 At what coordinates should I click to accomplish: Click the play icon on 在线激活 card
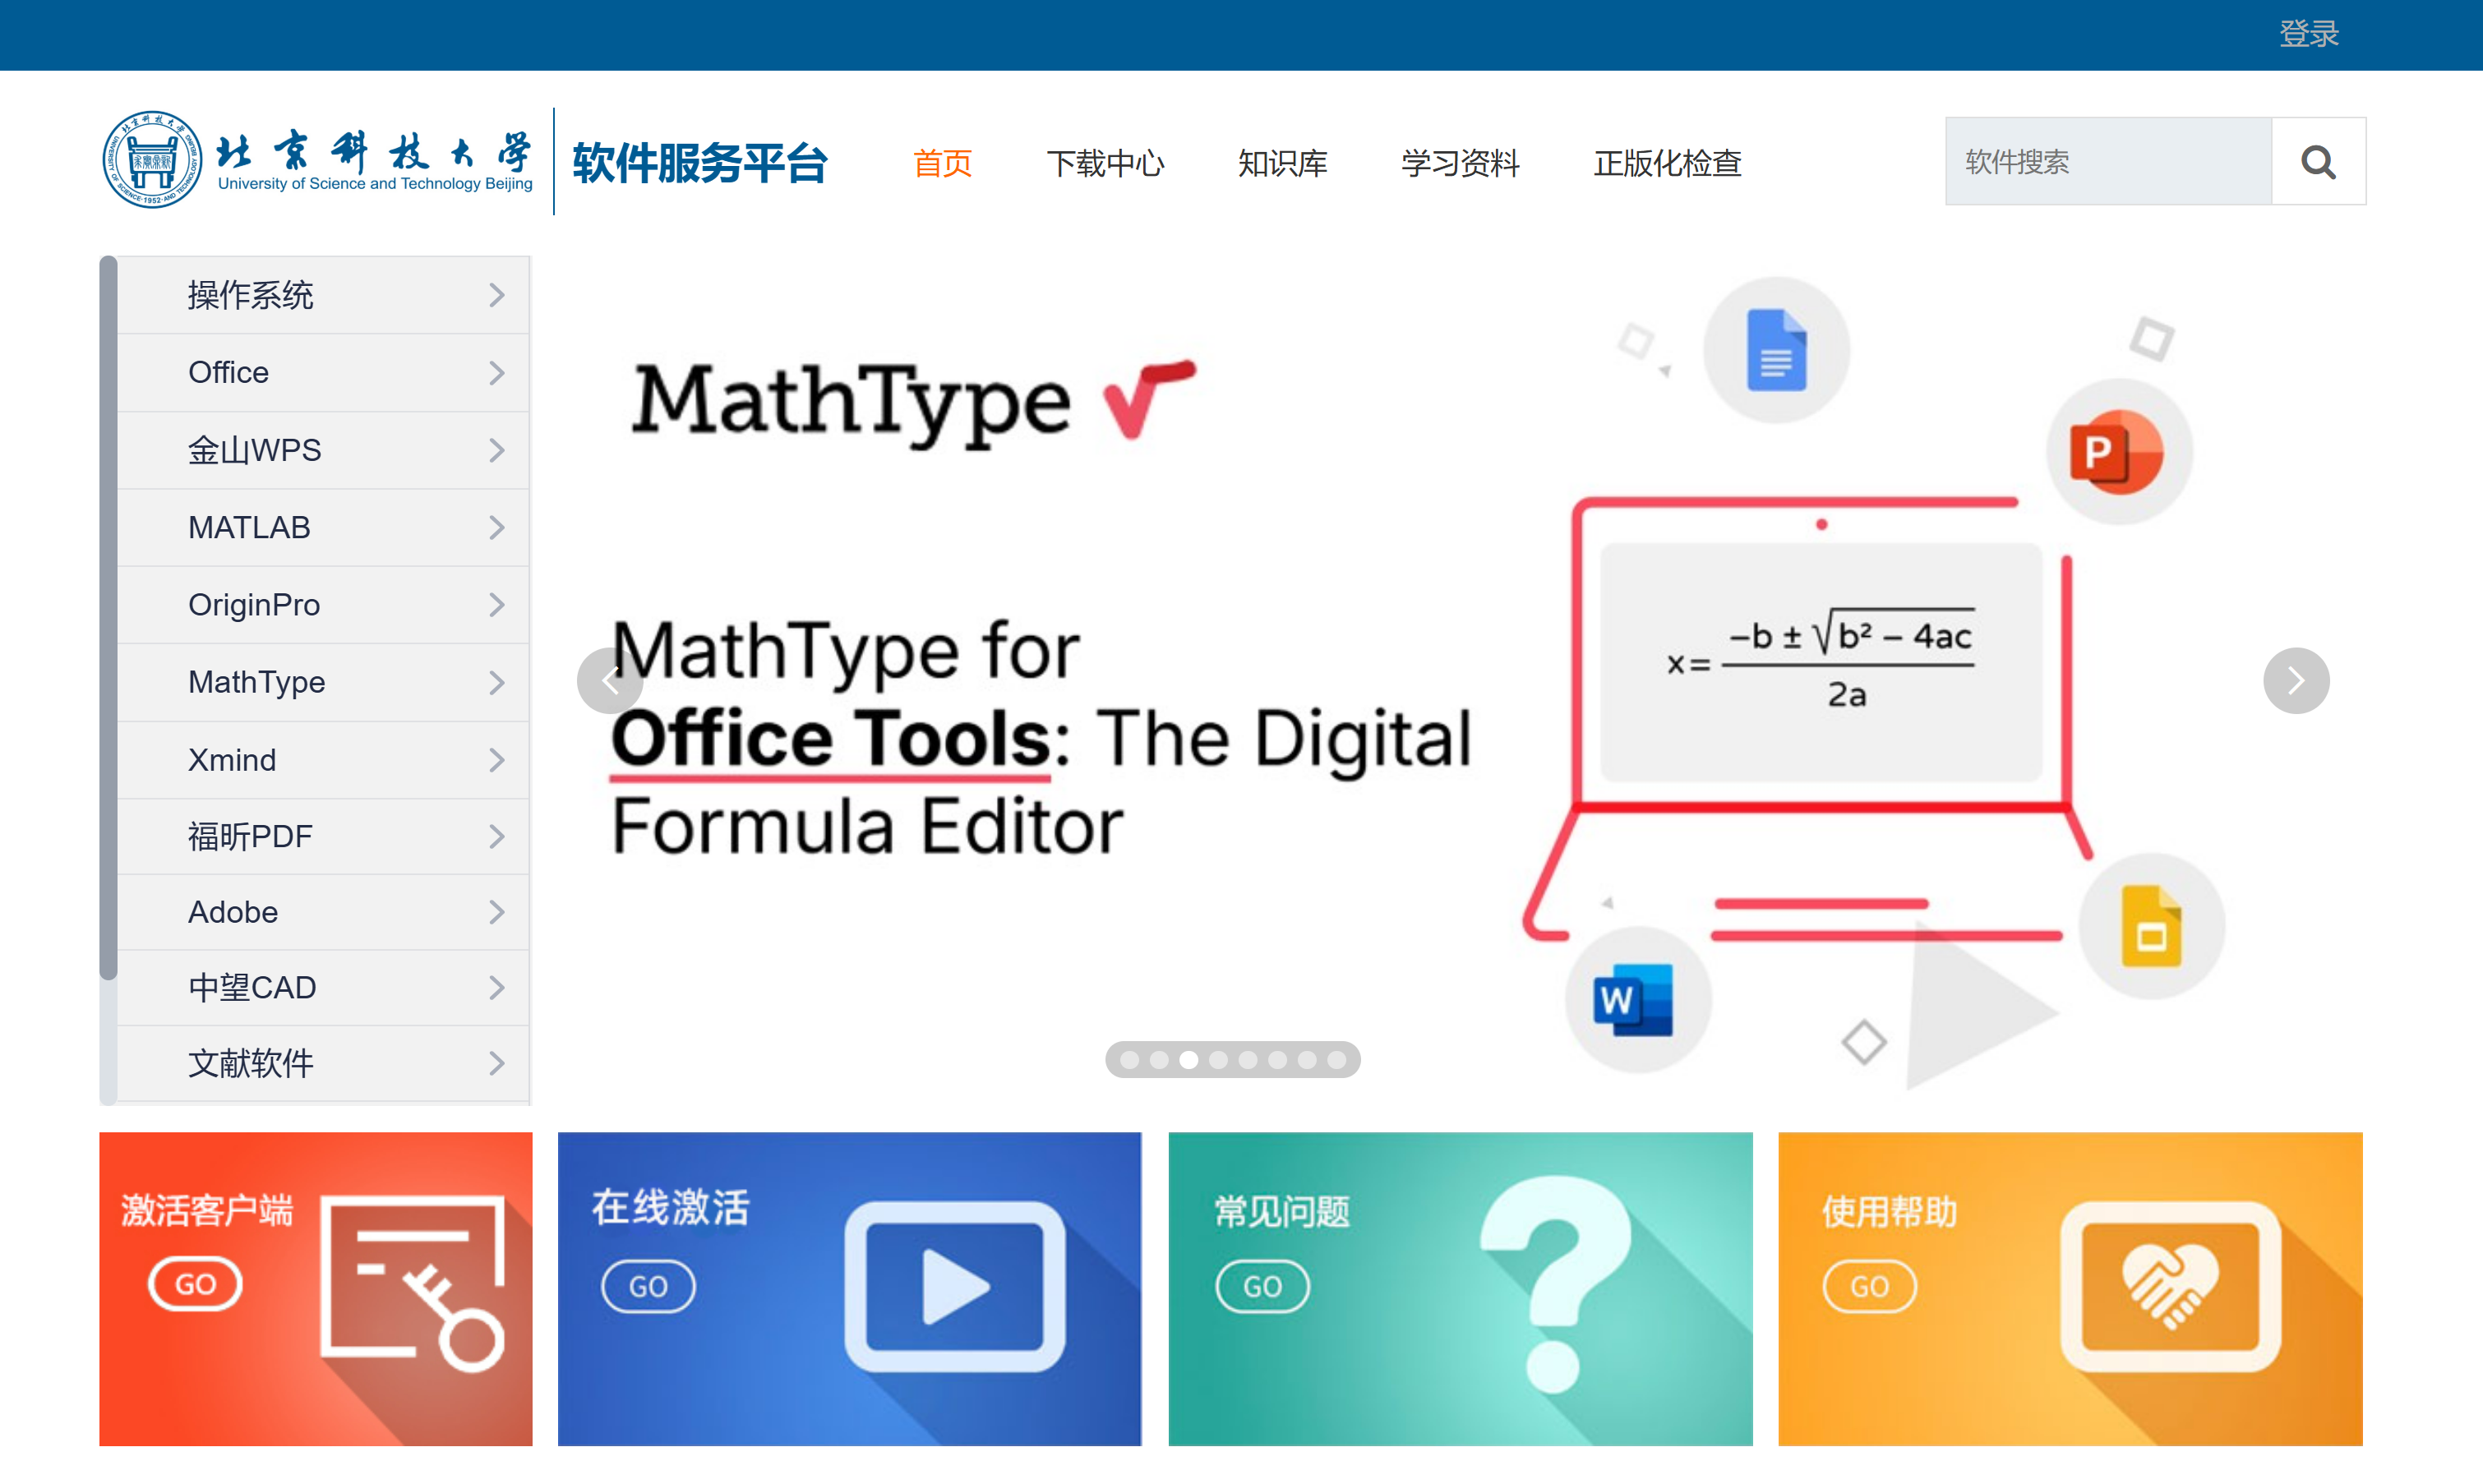[x=954, y=1286]
